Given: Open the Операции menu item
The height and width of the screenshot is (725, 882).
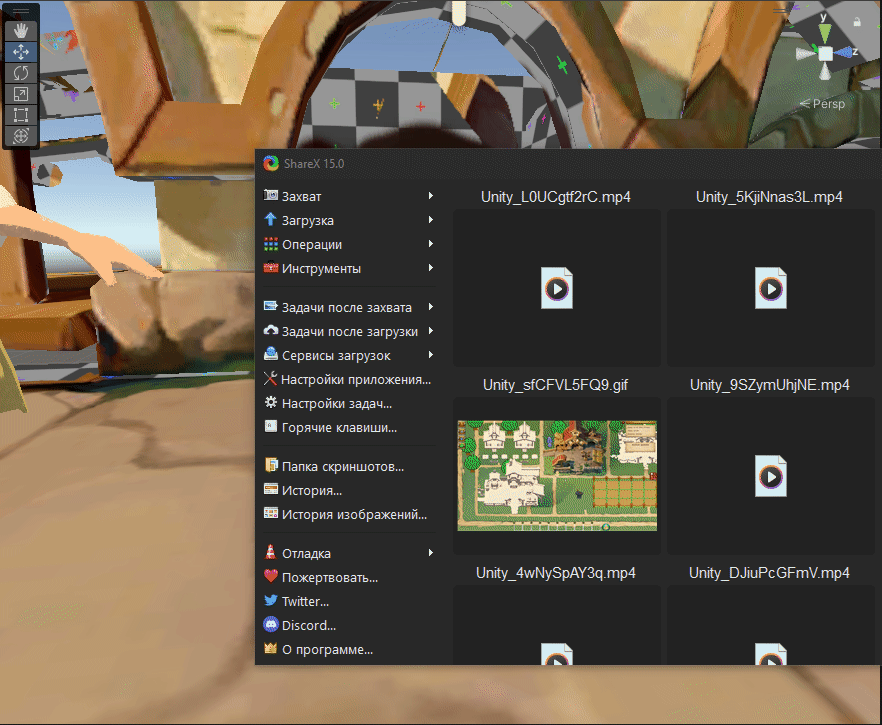Looking at the screenshot, I should point(349,245).
